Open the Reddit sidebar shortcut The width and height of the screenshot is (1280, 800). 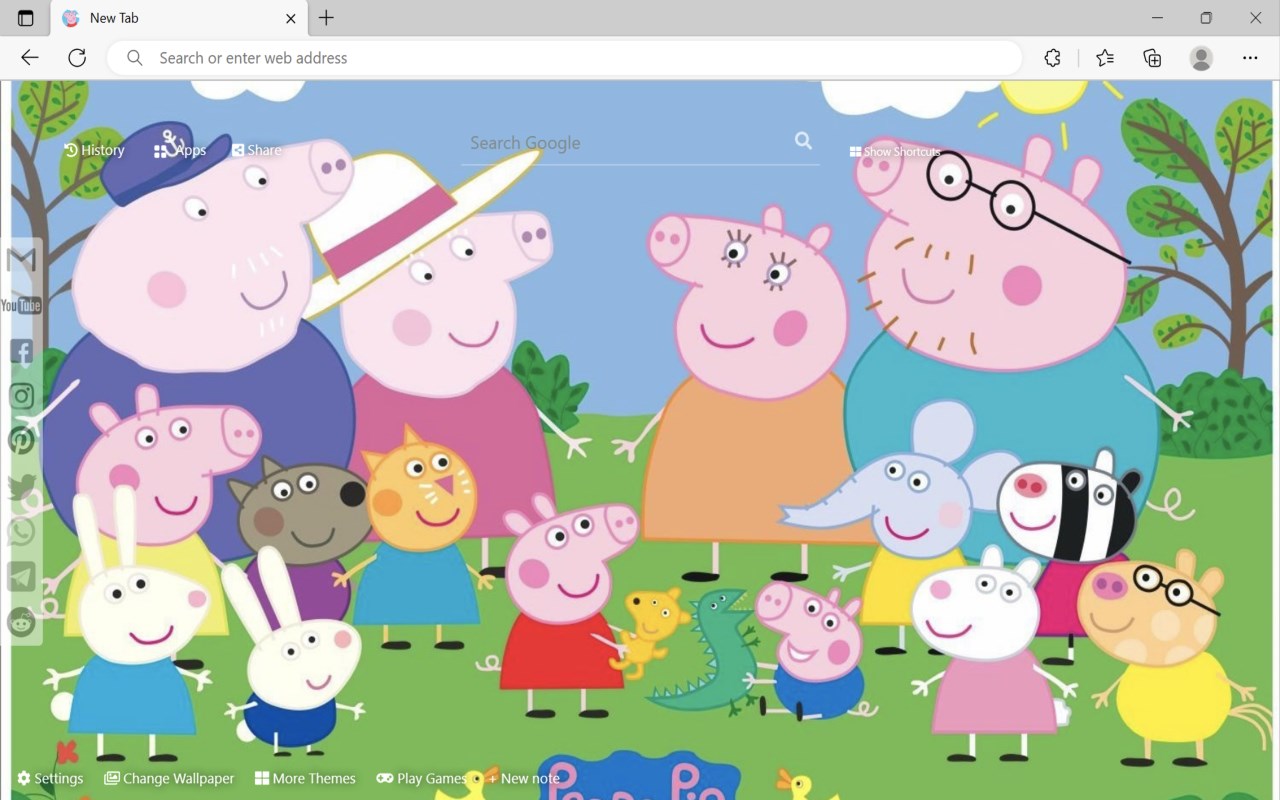point(21,622)
